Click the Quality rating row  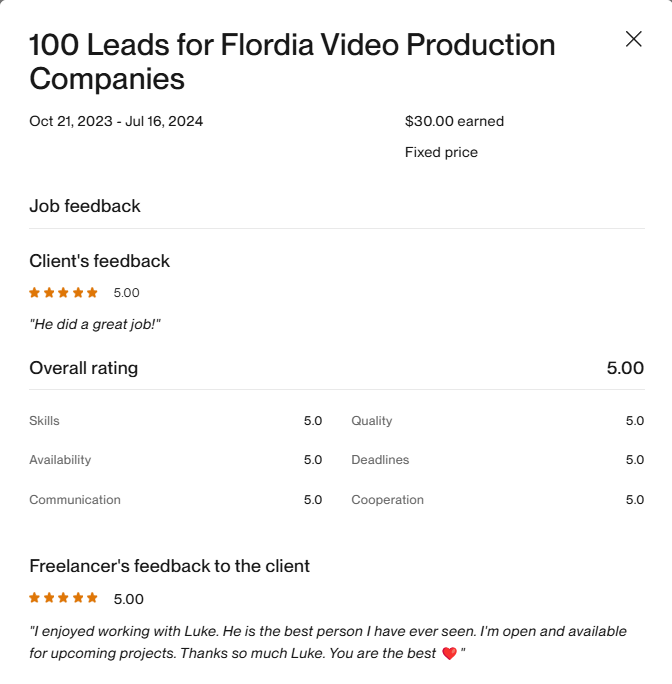[497, 421]
